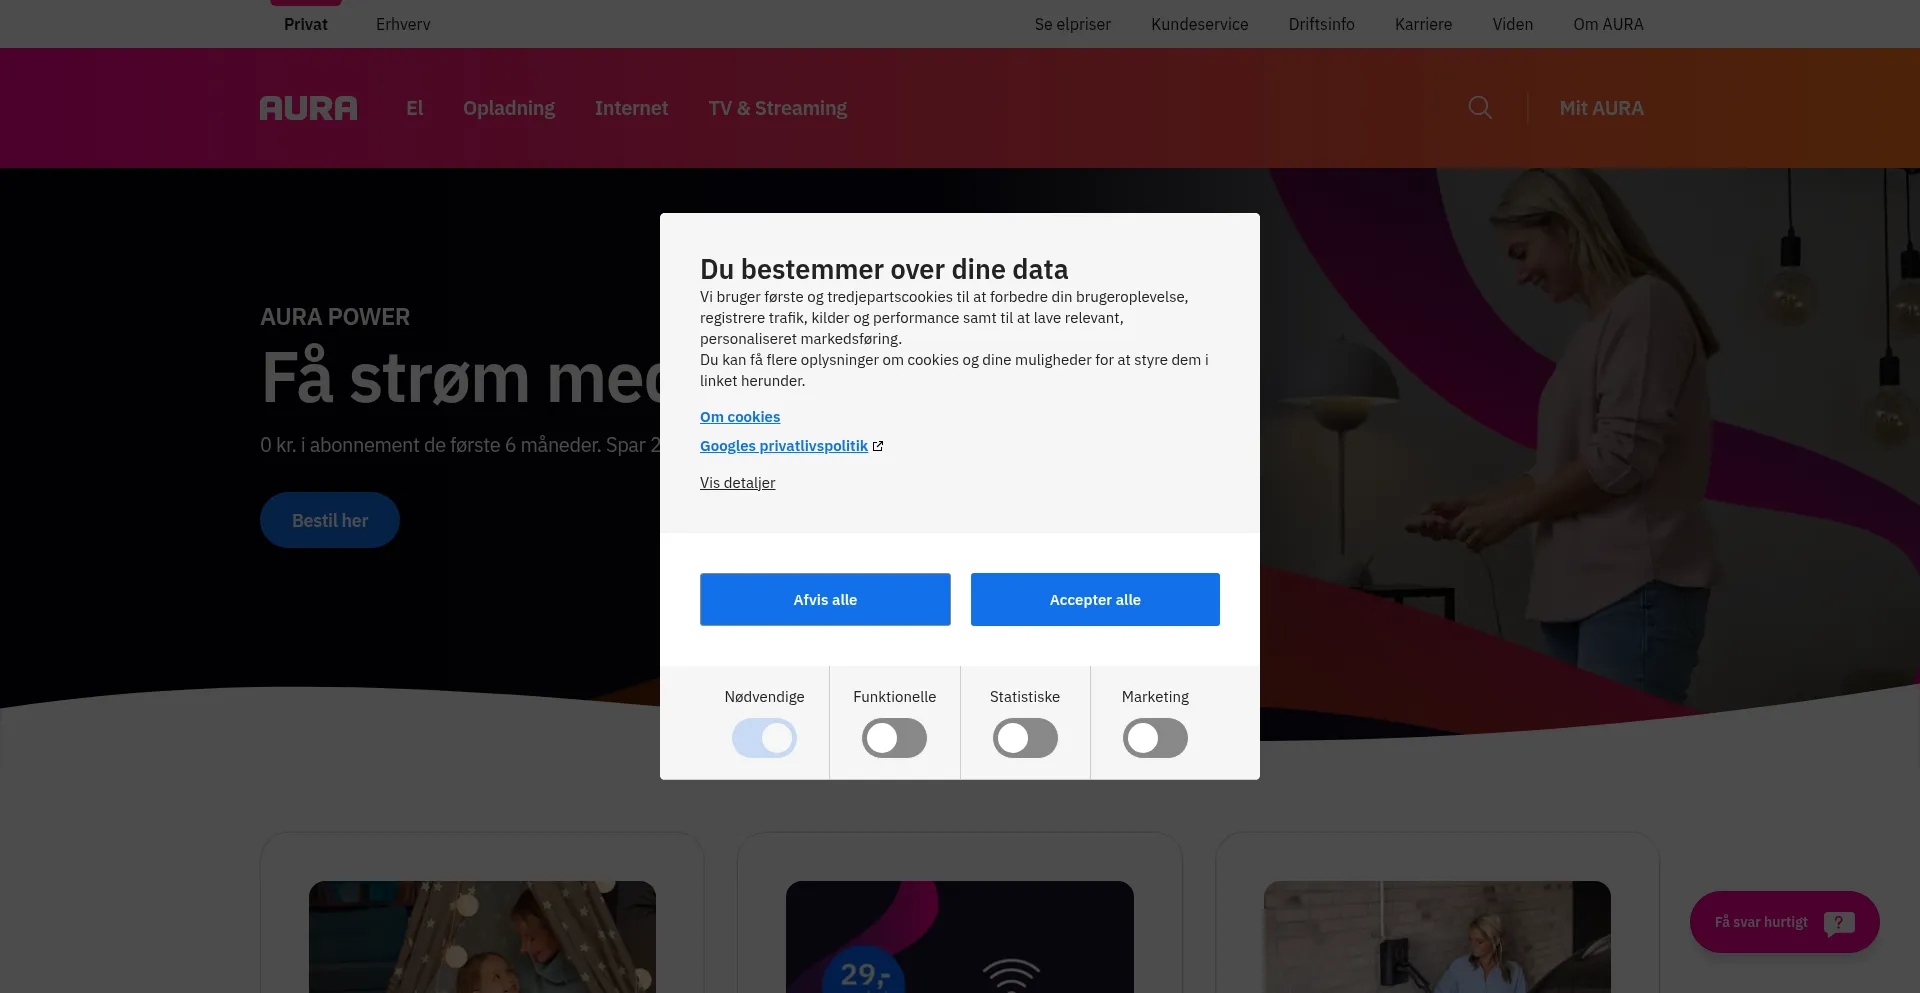Image resolution: width=1920 pixels, height=993 pixels.
Task: Enable the Marketing cookies toggle
Action: (x=1155, y=738)
